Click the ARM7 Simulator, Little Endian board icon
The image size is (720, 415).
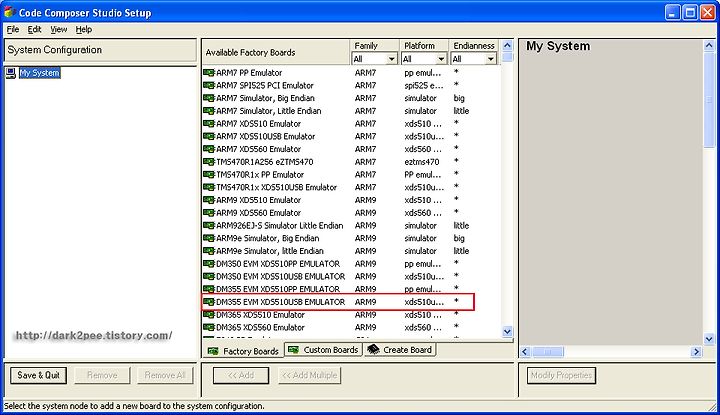pos(208,111)
